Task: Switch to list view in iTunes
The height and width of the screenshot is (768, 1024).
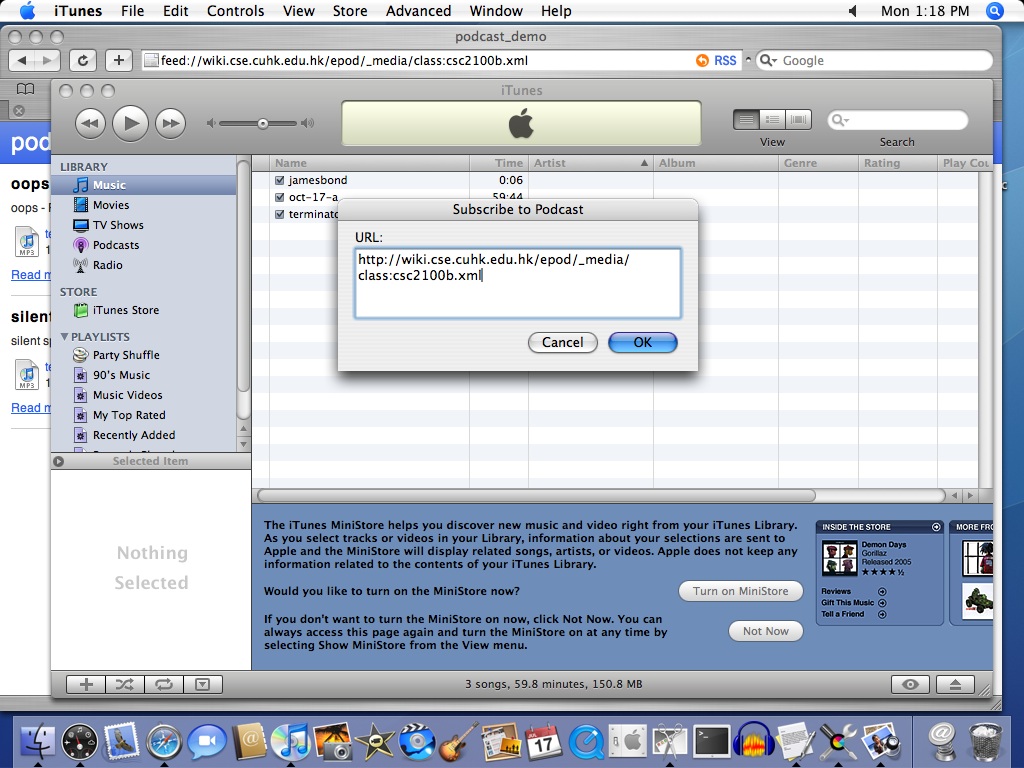Action: click(x=746, y=120)
